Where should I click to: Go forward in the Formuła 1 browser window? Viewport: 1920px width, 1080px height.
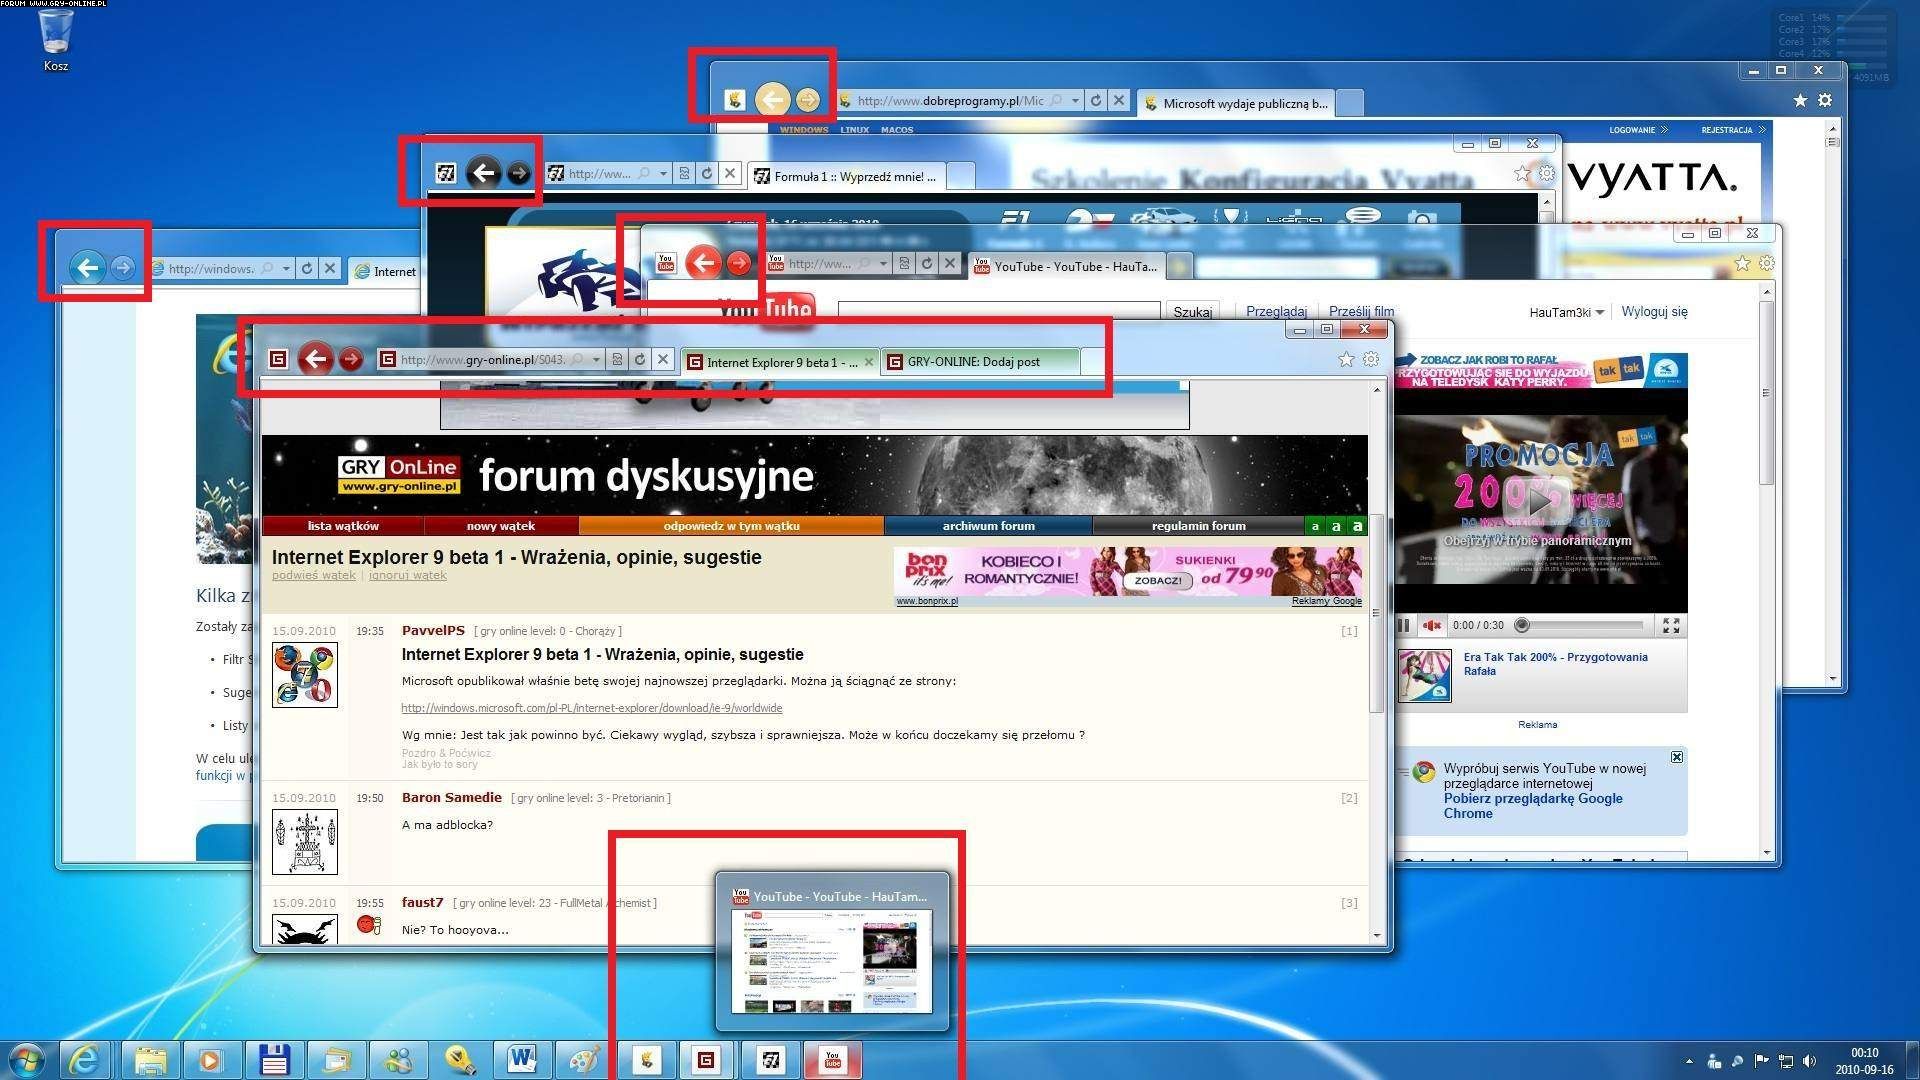coord(518,173)
